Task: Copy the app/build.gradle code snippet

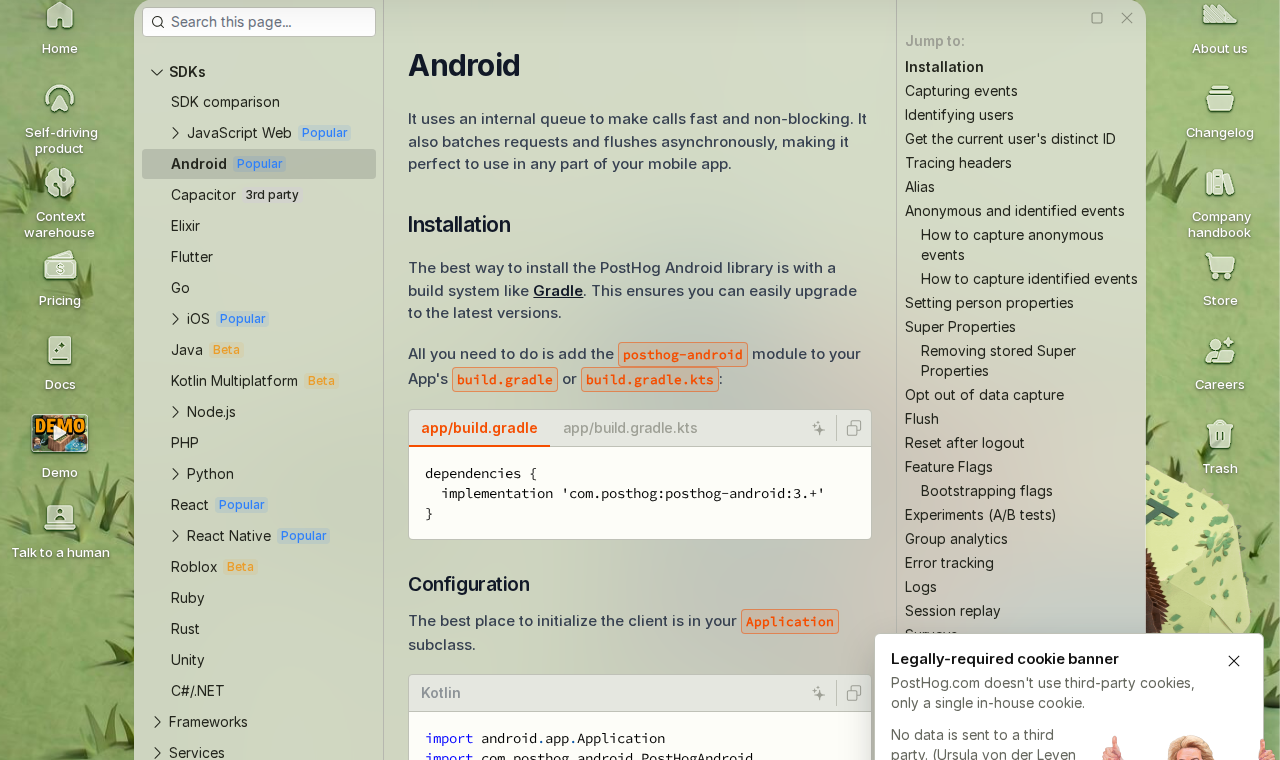Action: 854,428
